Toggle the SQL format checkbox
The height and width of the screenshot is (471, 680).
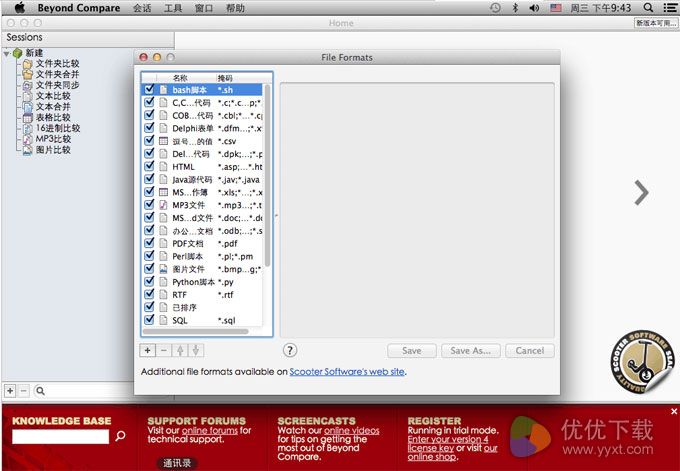point(149,319)
